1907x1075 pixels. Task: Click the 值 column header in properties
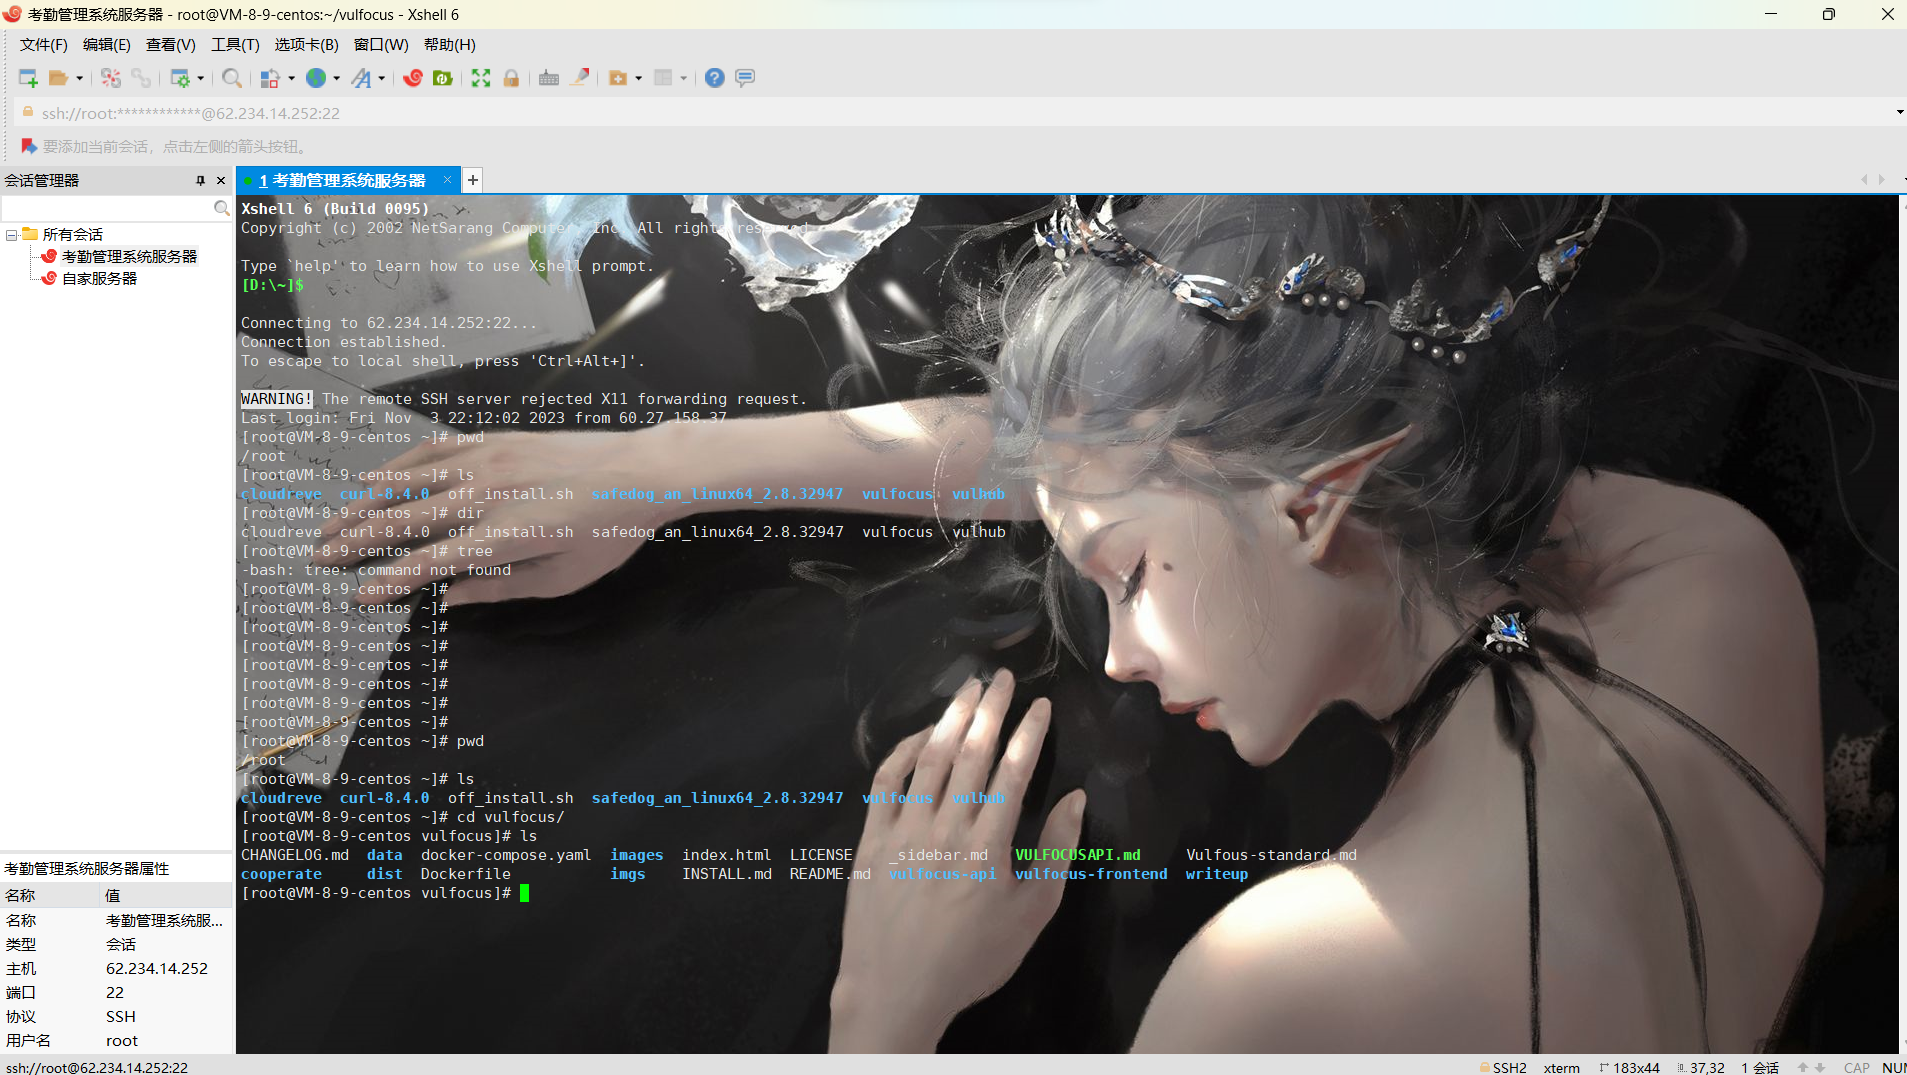click(x=167, y=895)
